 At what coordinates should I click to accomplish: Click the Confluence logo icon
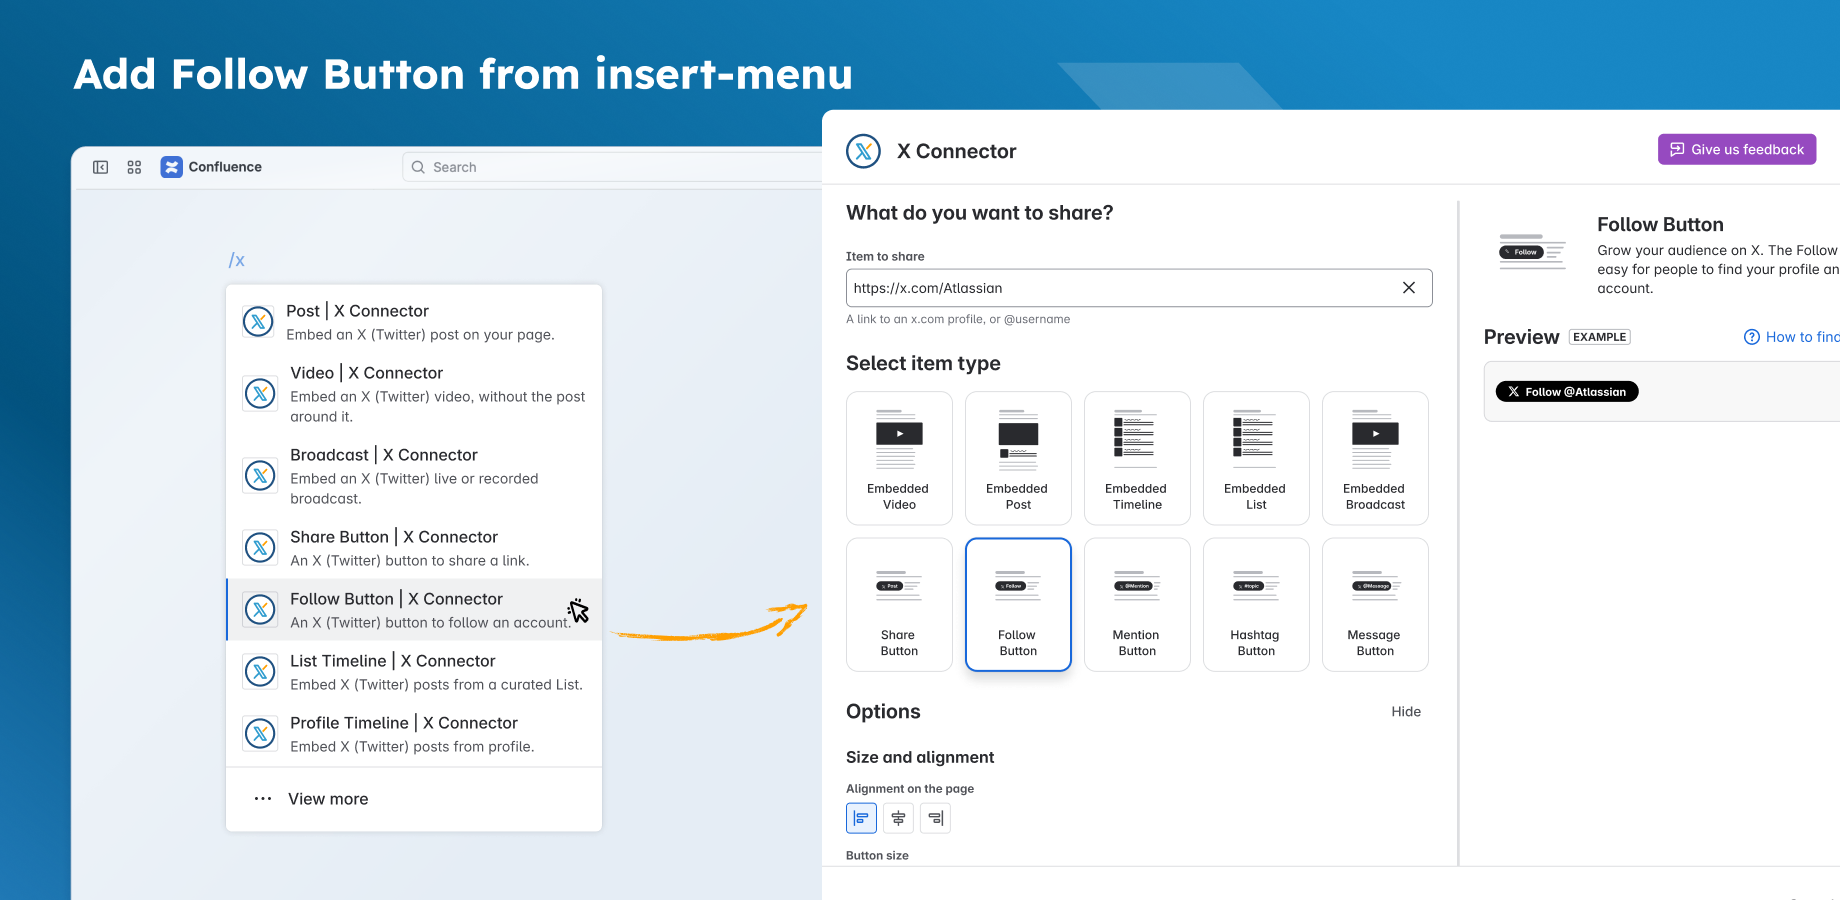172,167
